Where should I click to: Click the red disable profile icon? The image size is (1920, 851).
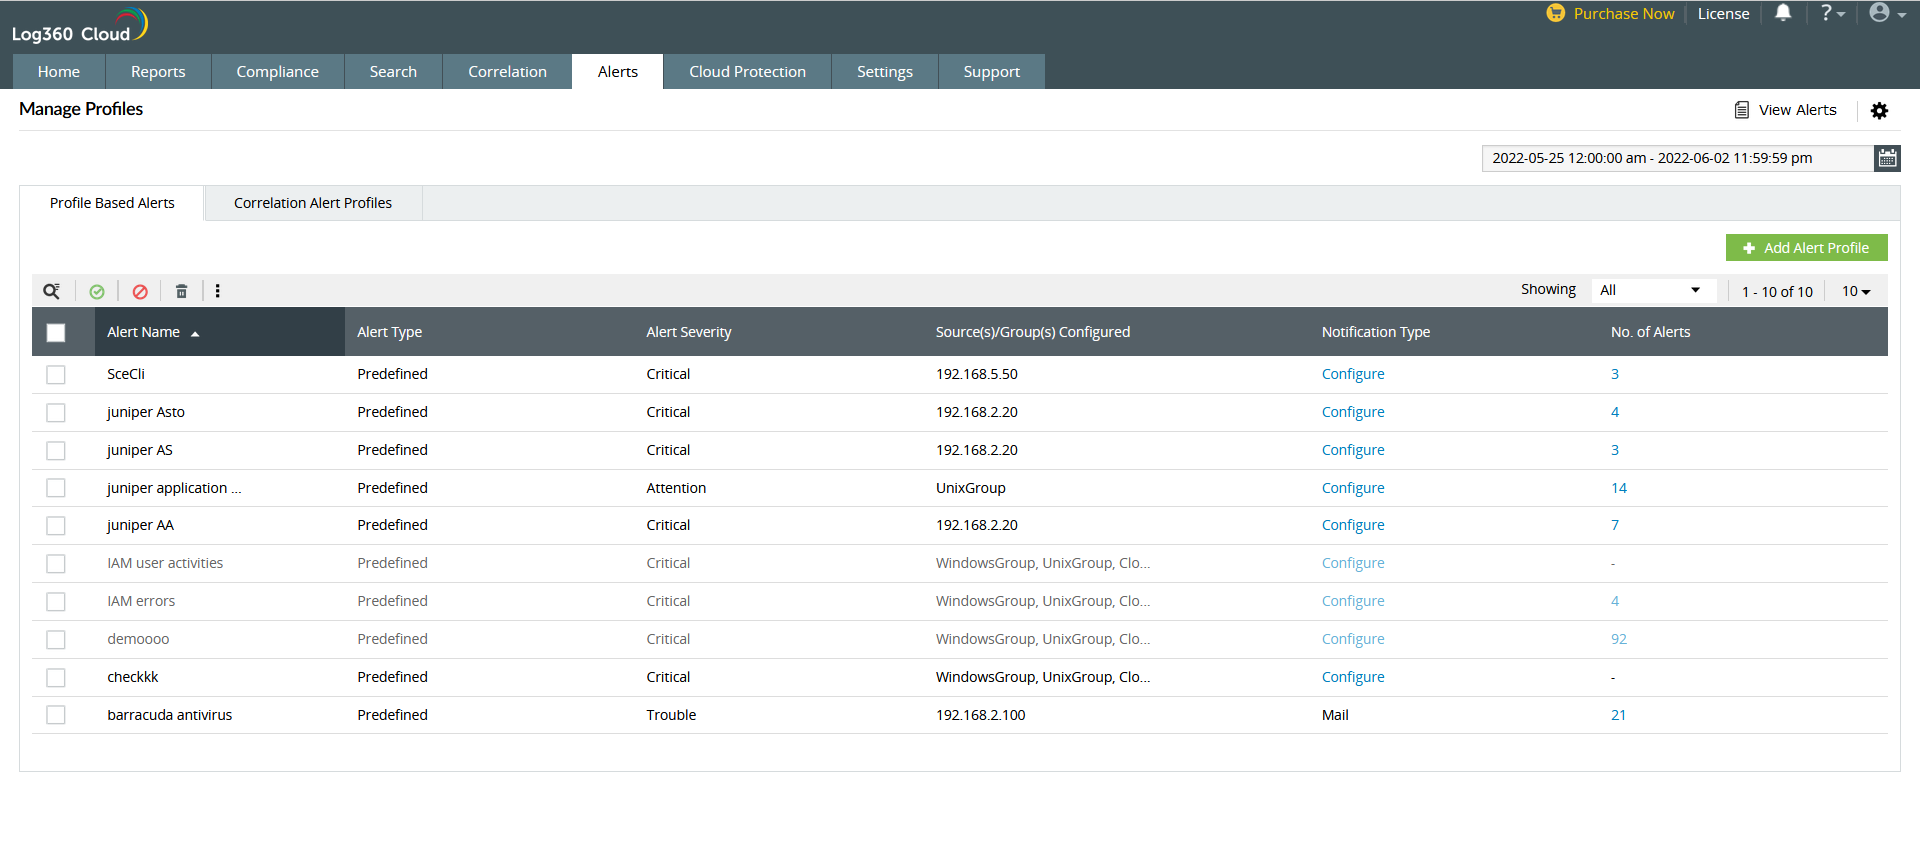(140, 291)
